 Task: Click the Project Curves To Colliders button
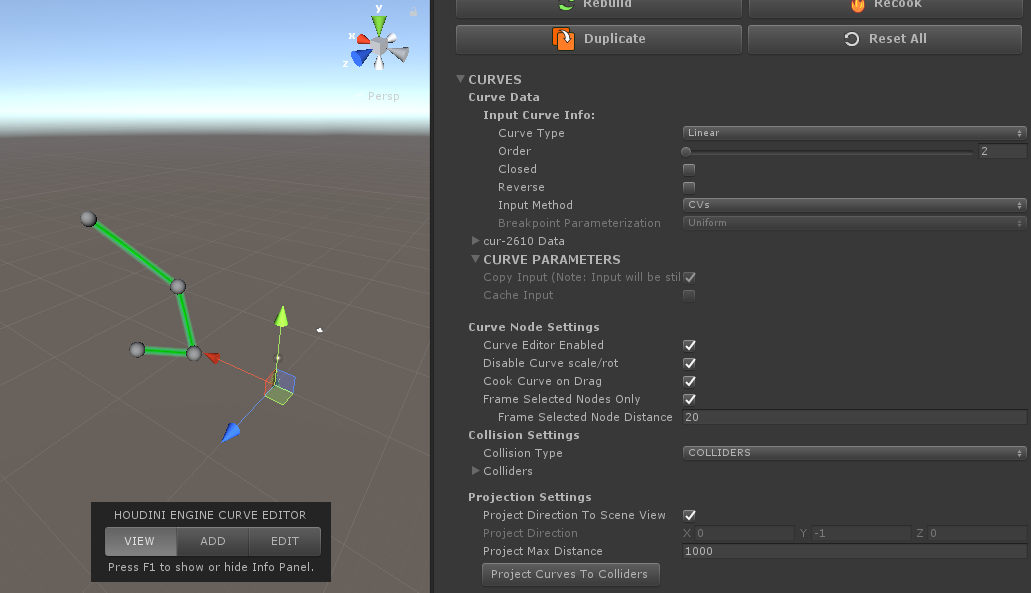click(x=569, y=574)
